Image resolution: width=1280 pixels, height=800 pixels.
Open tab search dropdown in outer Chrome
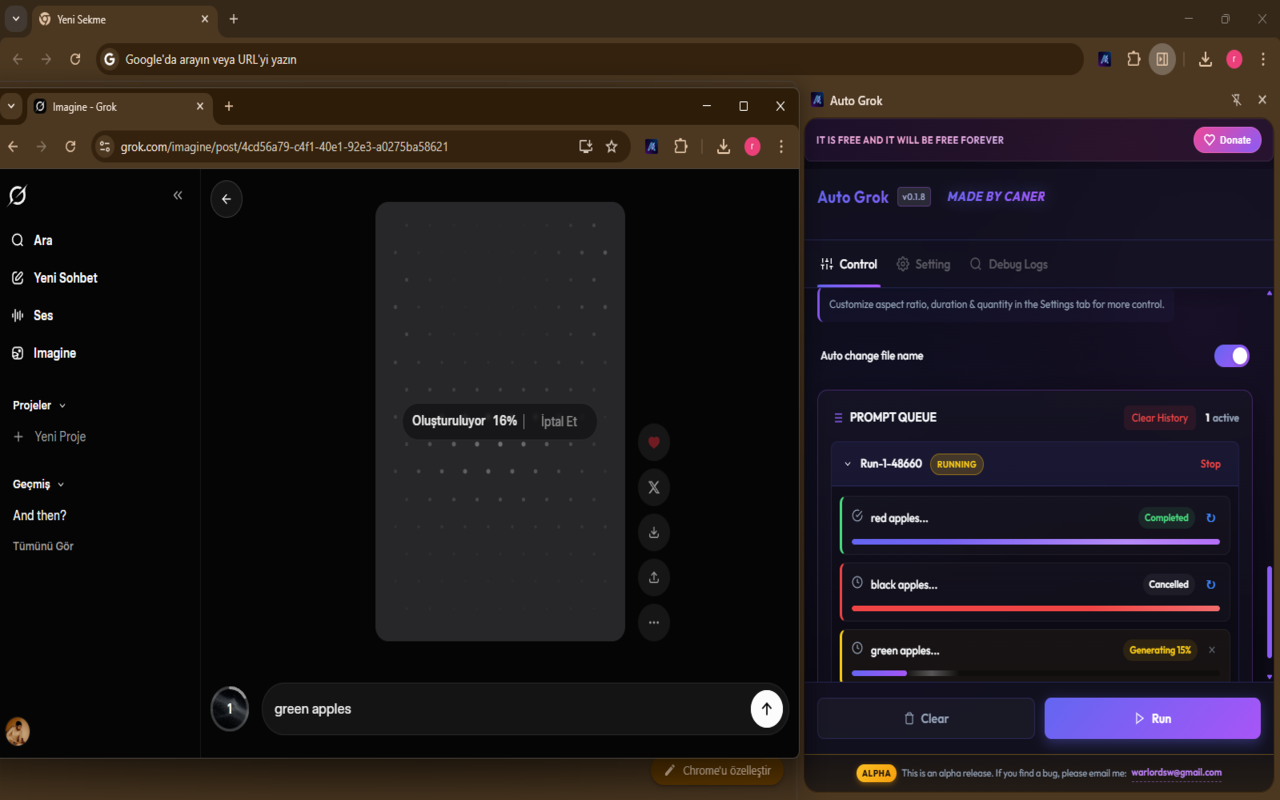(x=15, y=19)
